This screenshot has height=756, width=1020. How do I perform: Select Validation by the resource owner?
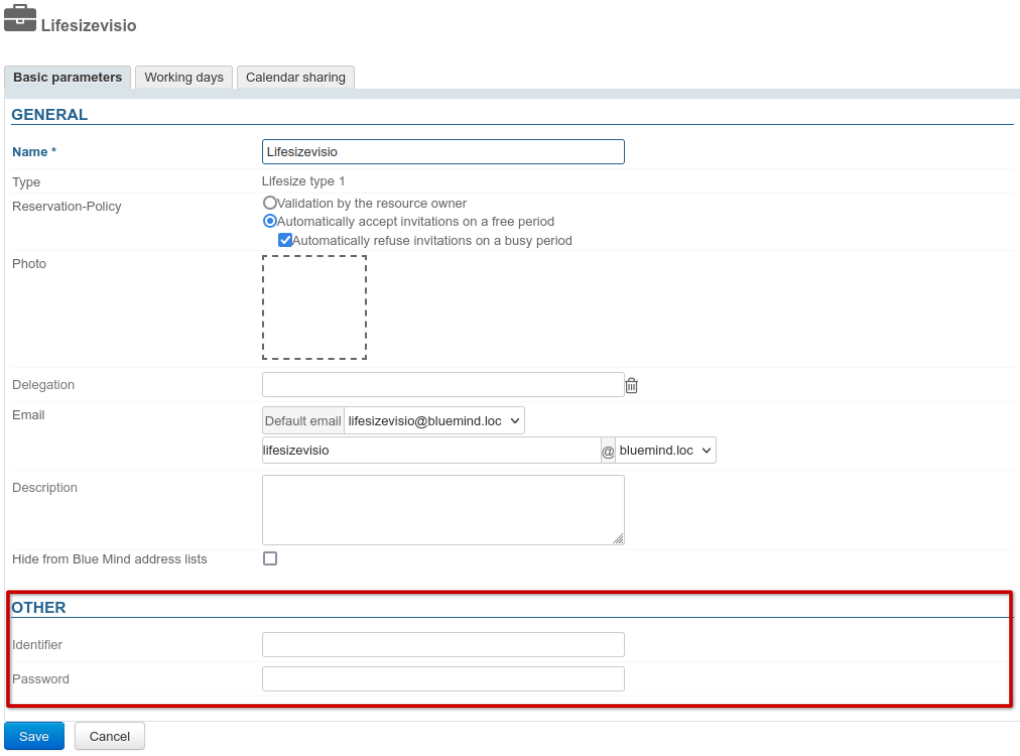[269, 203]
